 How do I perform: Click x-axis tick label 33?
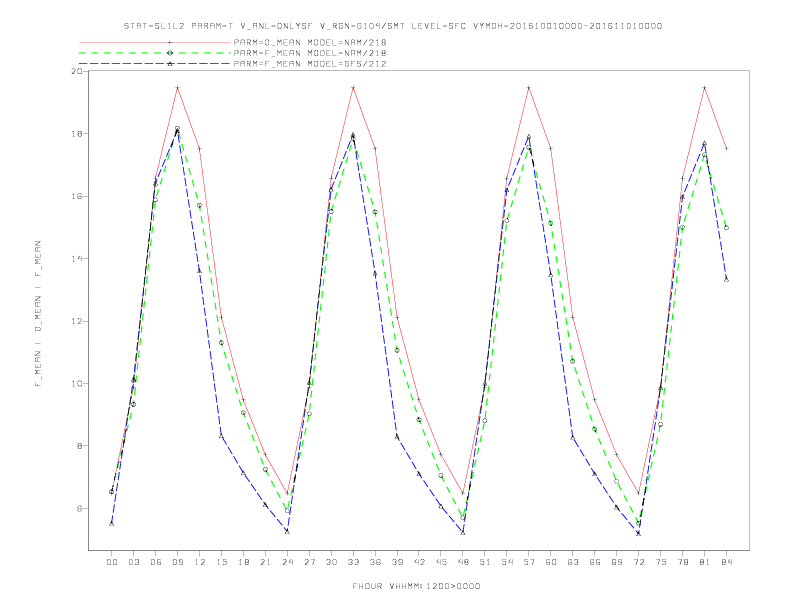coord(353,562)
